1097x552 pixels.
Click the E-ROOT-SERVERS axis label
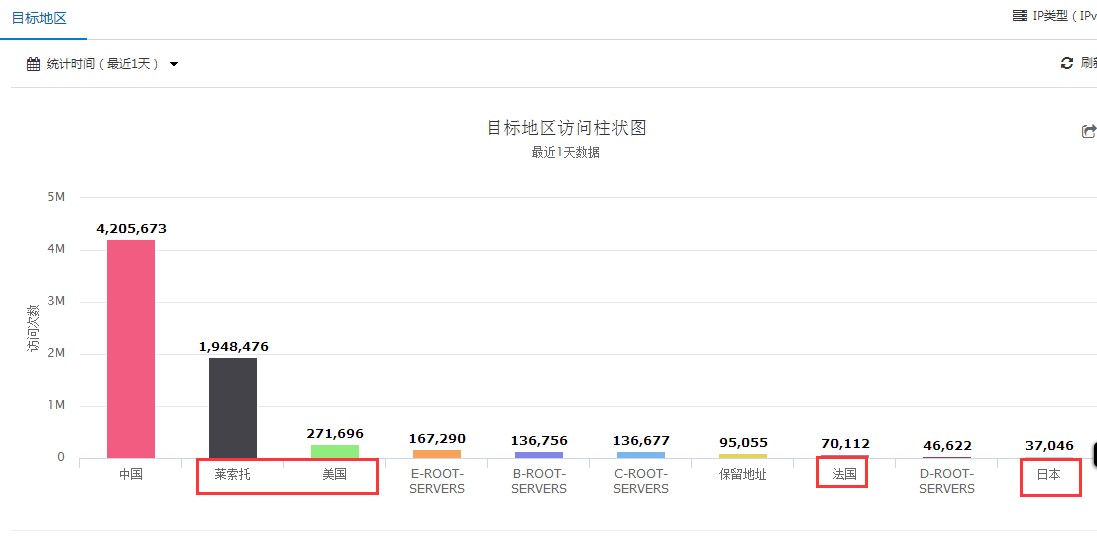point(437,481)
